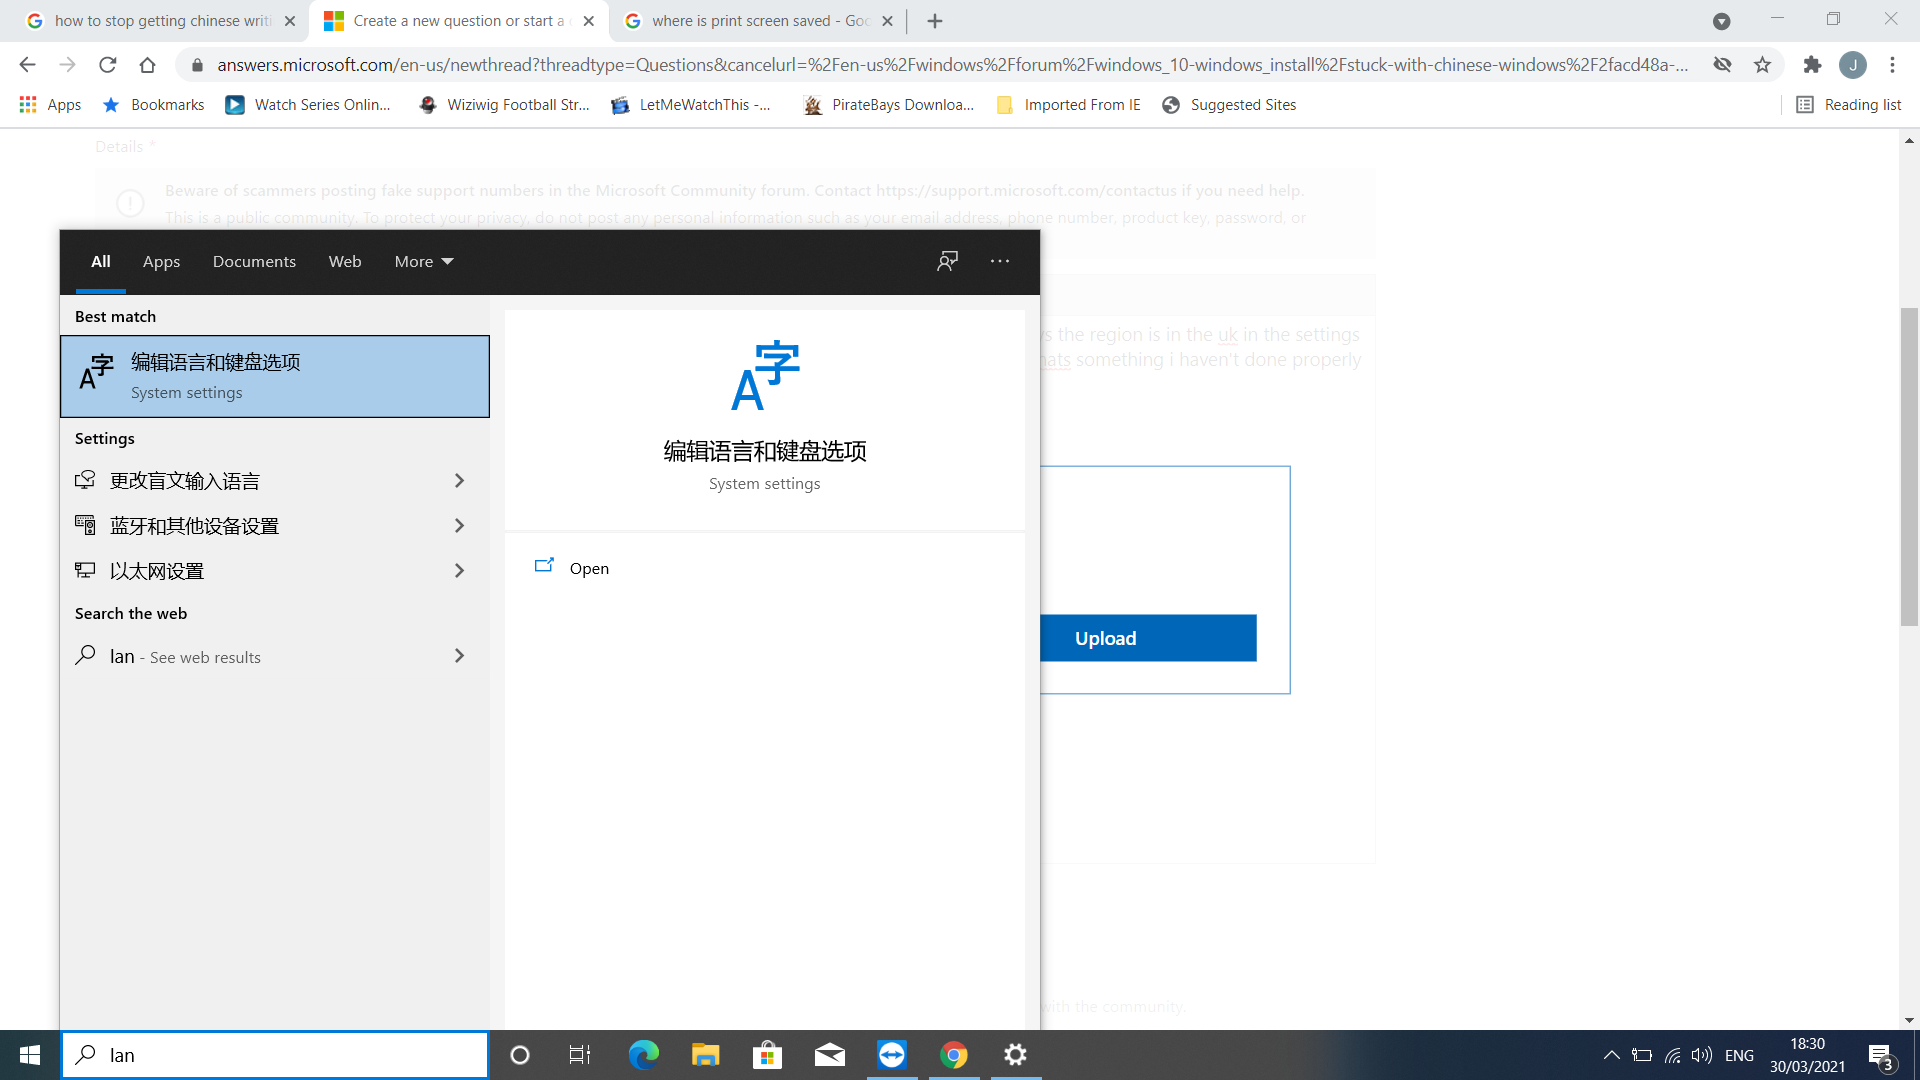Select the All tab in search results

(x=100, y=261)
